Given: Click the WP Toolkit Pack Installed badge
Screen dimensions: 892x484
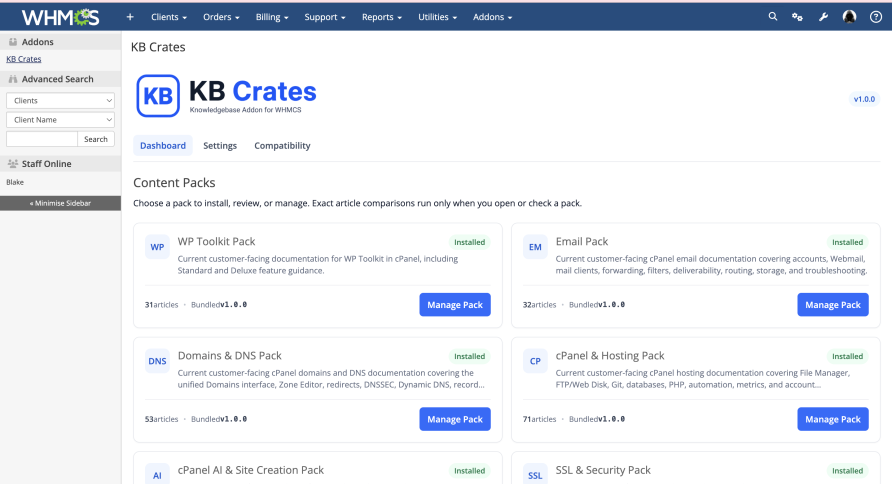Looking at the screenshot, I should (469, 242).
